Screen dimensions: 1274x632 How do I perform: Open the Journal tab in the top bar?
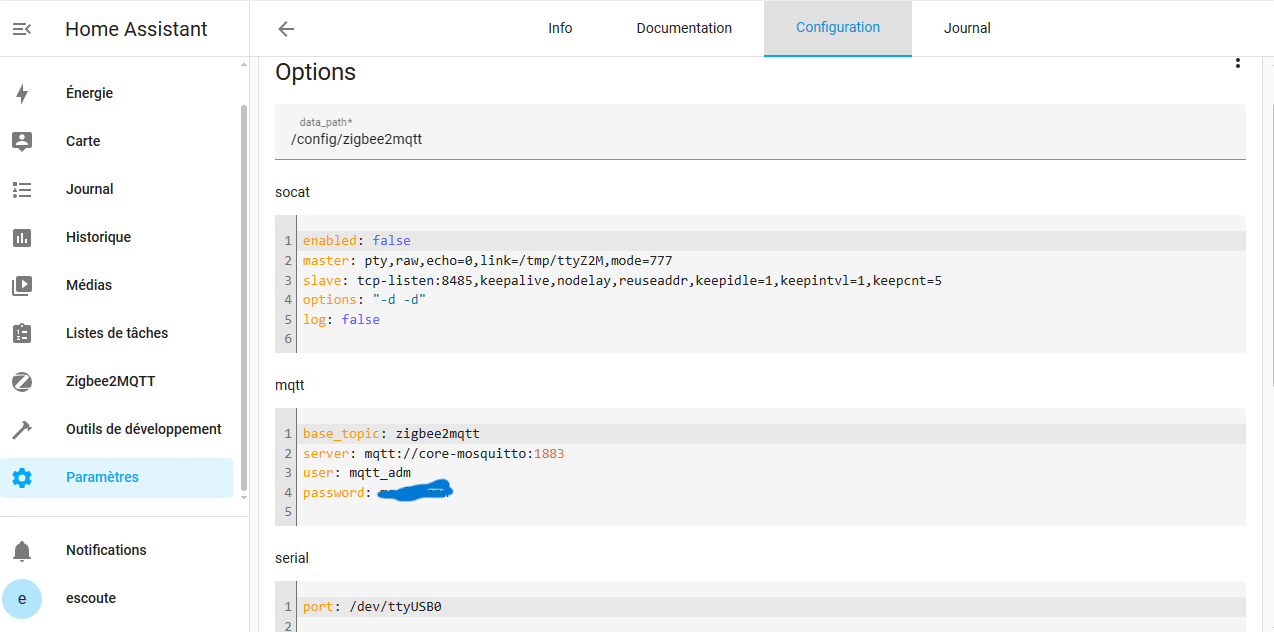(967, 28)
